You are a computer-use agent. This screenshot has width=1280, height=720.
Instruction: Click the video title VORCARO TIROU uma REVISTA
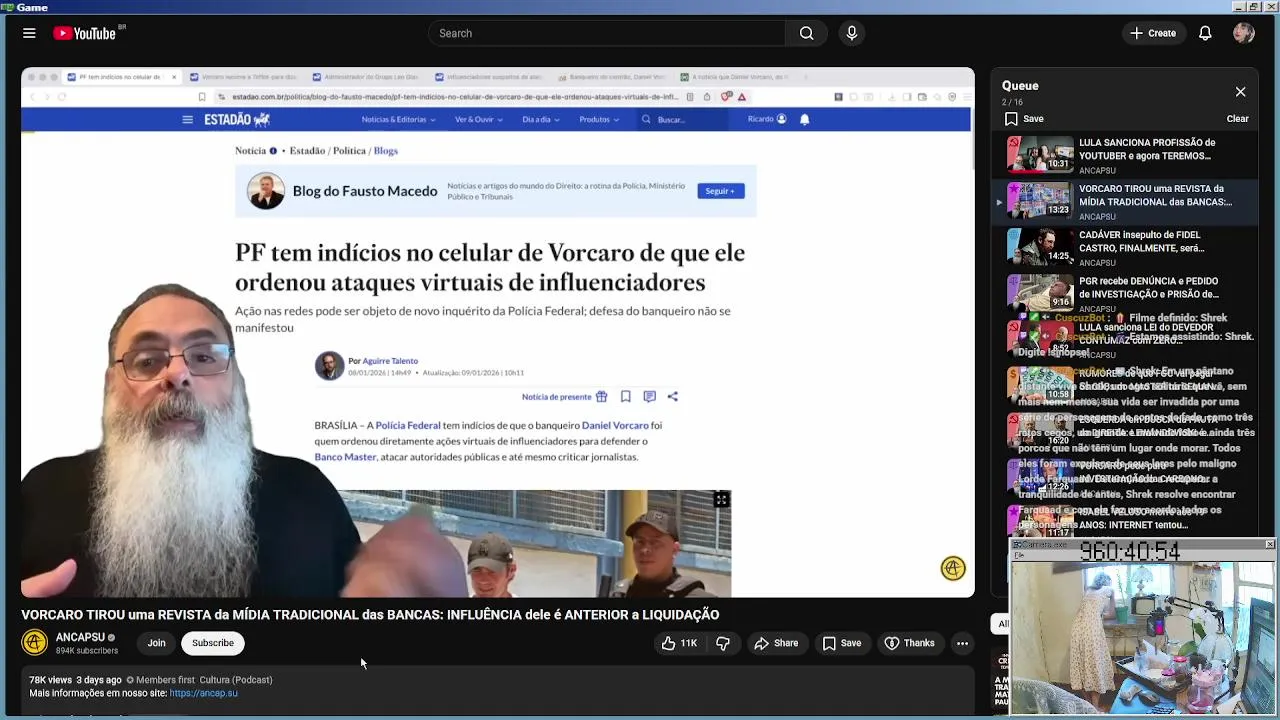(x=370, y=615)
